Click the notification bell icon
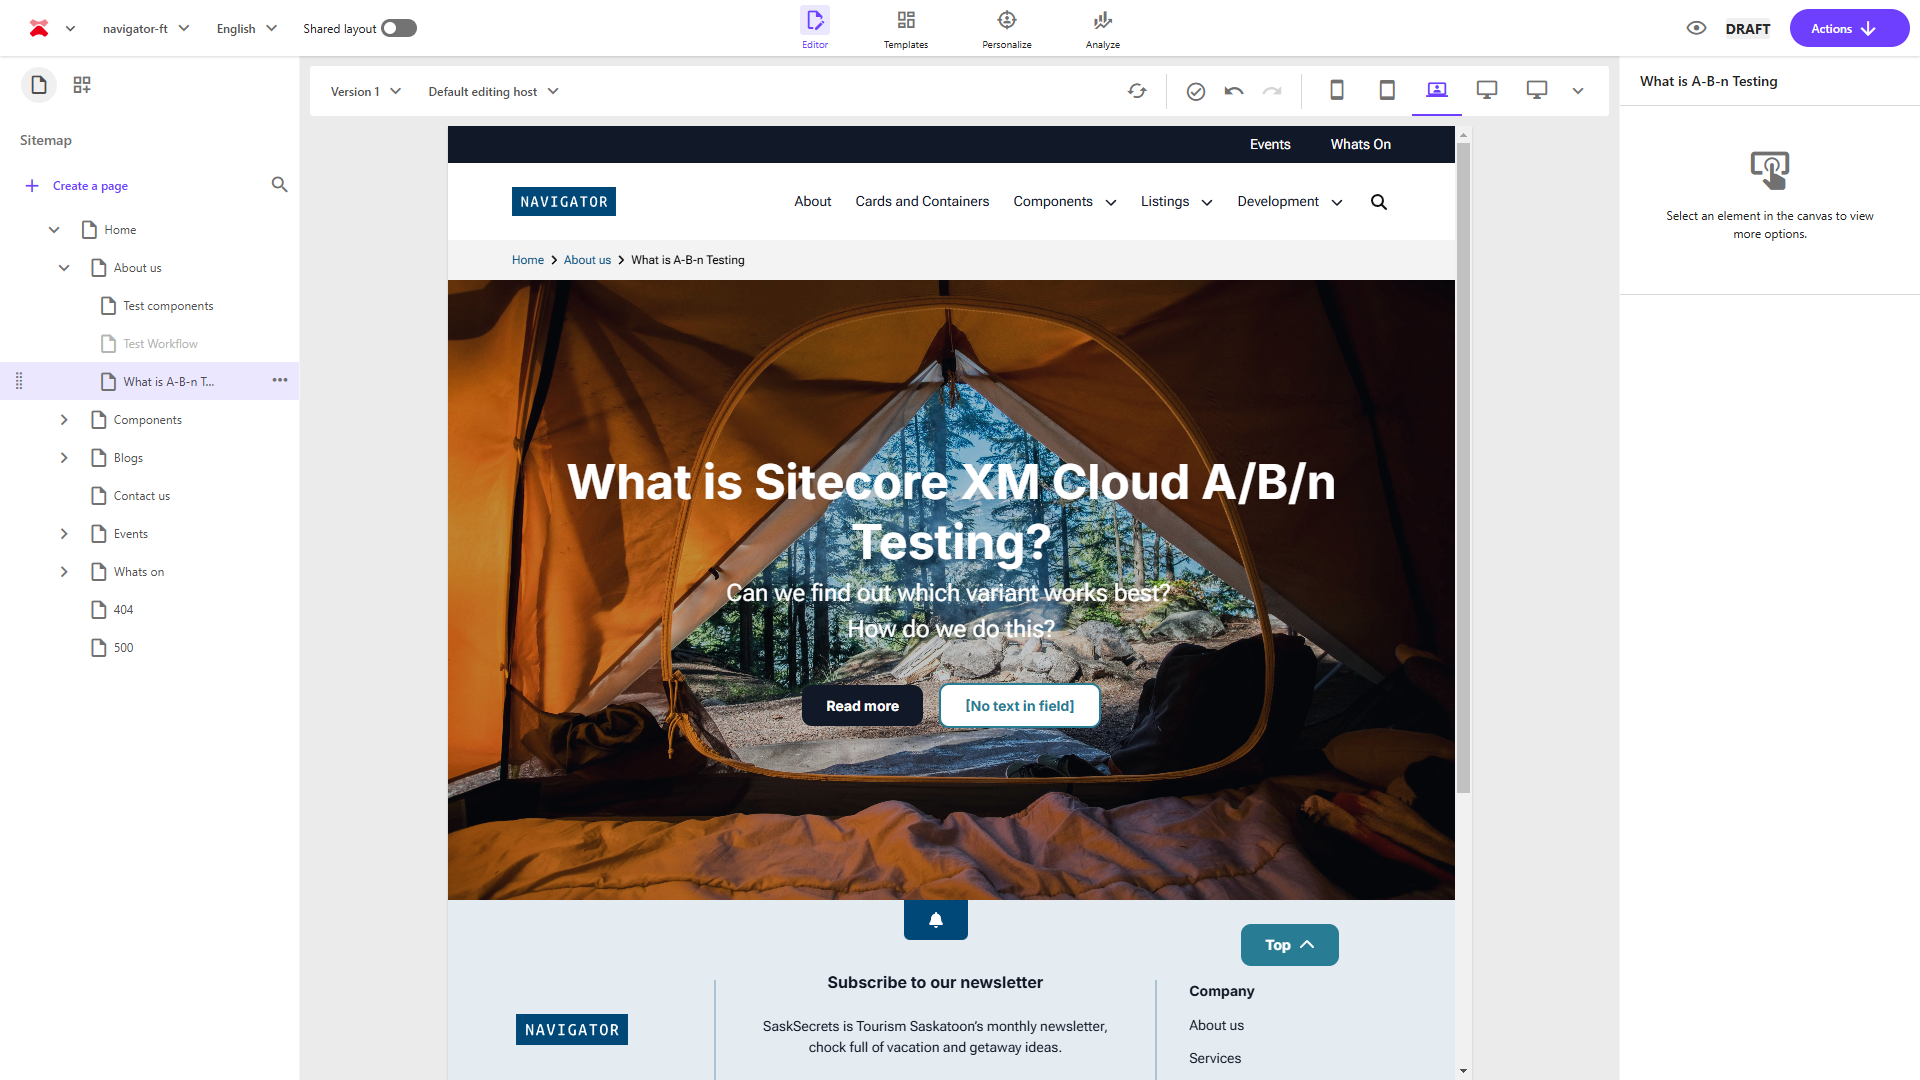Screen dimensions: 1920x1080 click(936, 920)
